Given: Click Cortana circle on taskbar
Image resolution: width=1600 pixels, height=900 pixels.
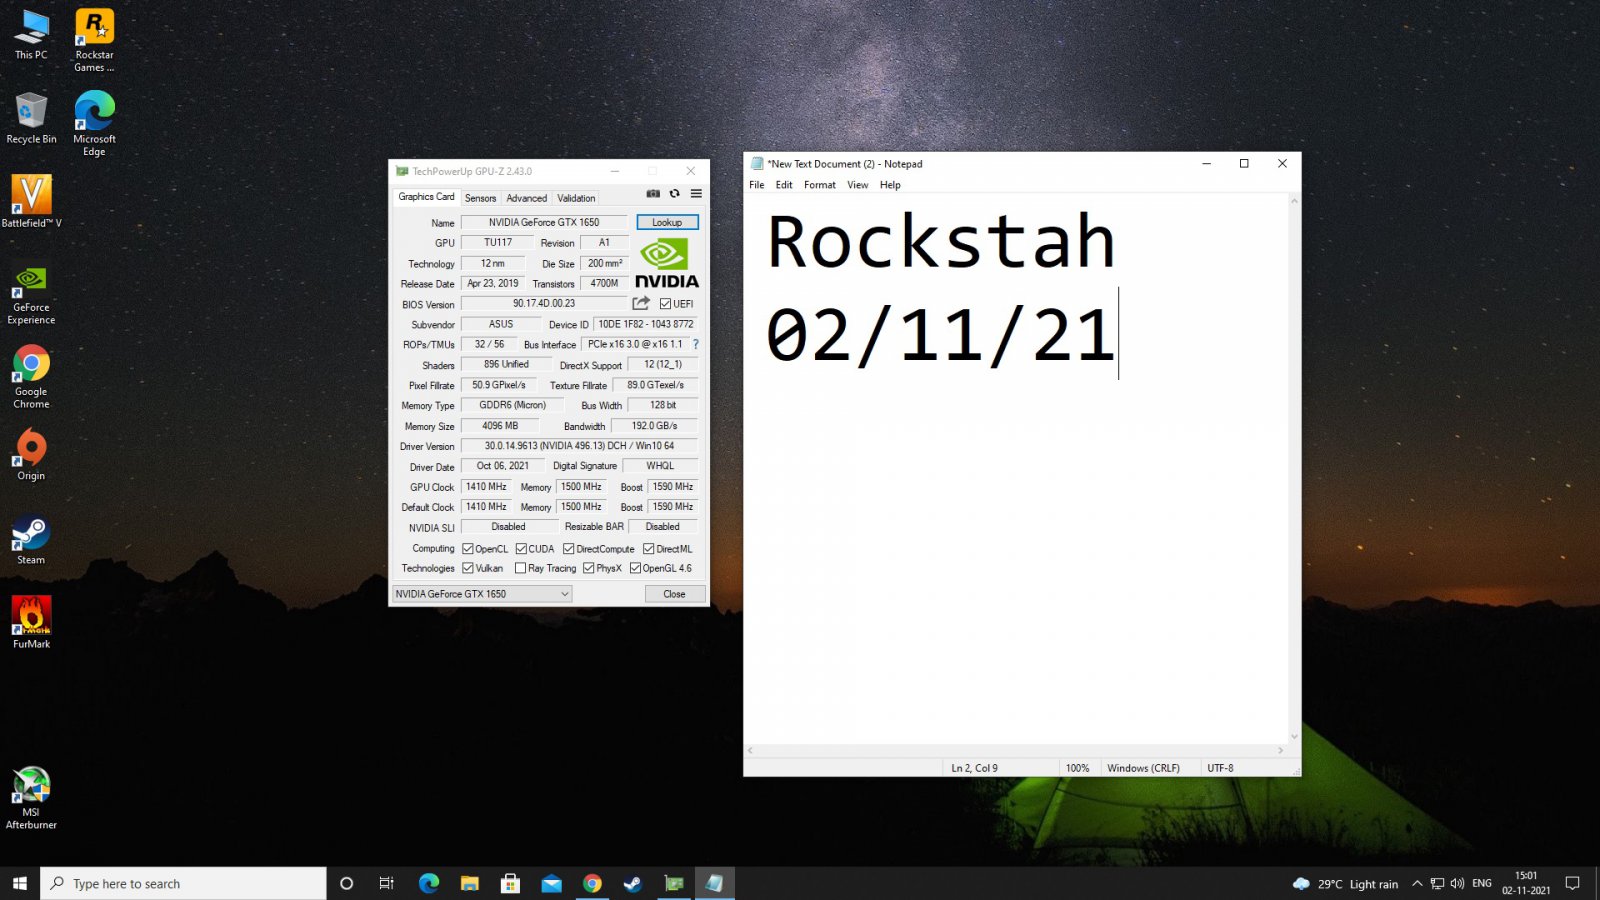Looking at the screenshot, I should [x=347, y=883].
